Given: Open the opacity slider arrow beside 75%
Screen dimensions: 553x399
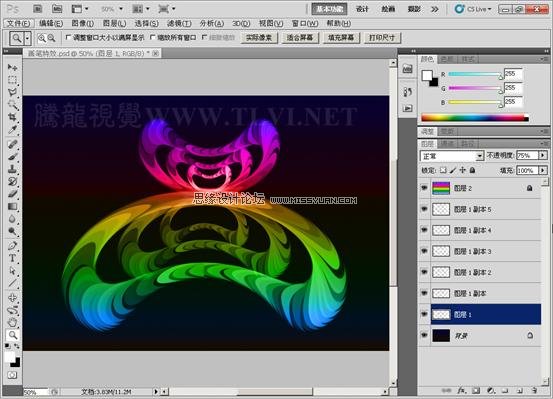Looking at the screenshot, I should click(x=543, y=155).
